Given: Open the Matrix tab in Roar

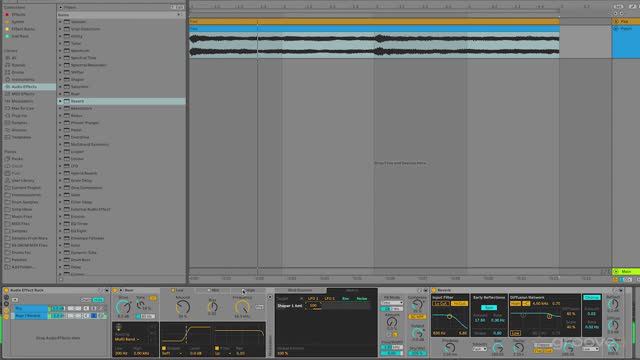Looking at the screenshot, I should point(352,290).
